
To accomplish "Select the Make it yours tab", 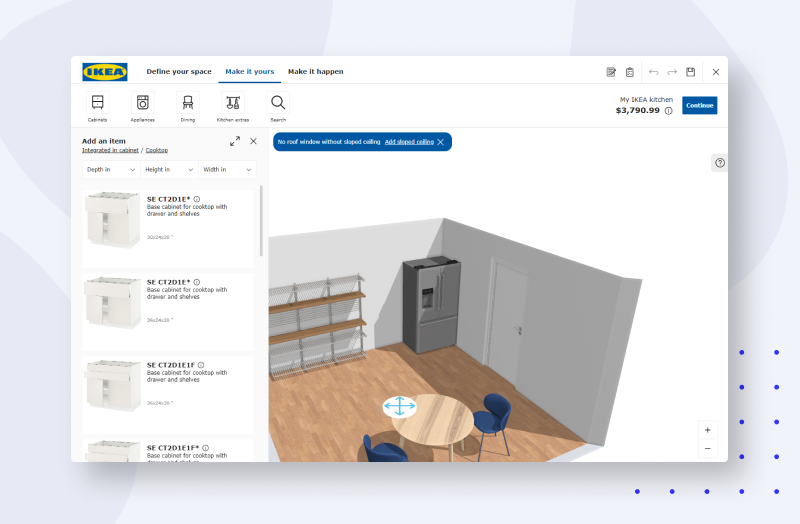I will click(x=249, y=71).
